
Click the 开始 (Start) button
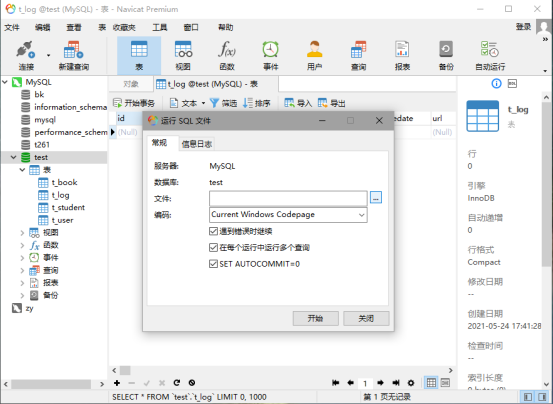(315, 318)
